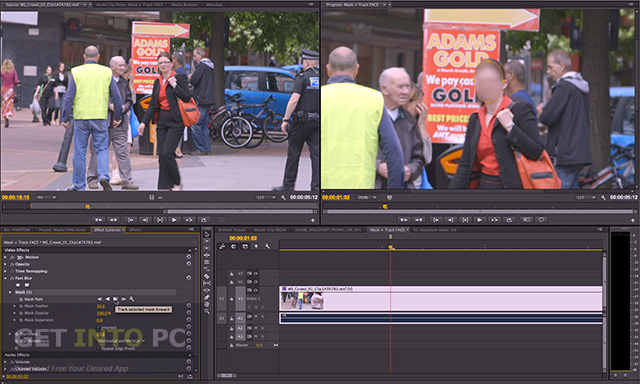Open timeline display settings wrench
The width and height of the screenshot is (640, 384).
pos(267,246)
